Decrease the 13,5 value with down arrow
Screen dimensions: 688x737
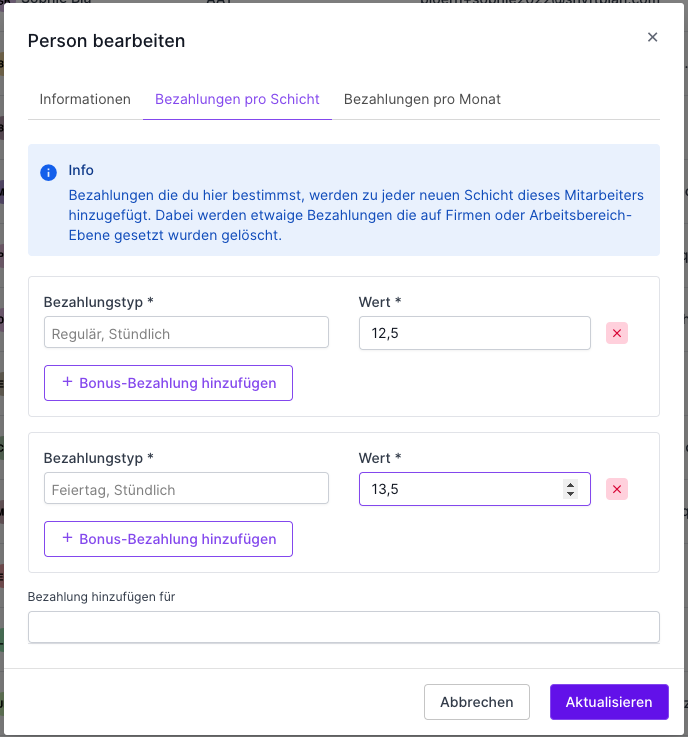[x=570, y=494]
